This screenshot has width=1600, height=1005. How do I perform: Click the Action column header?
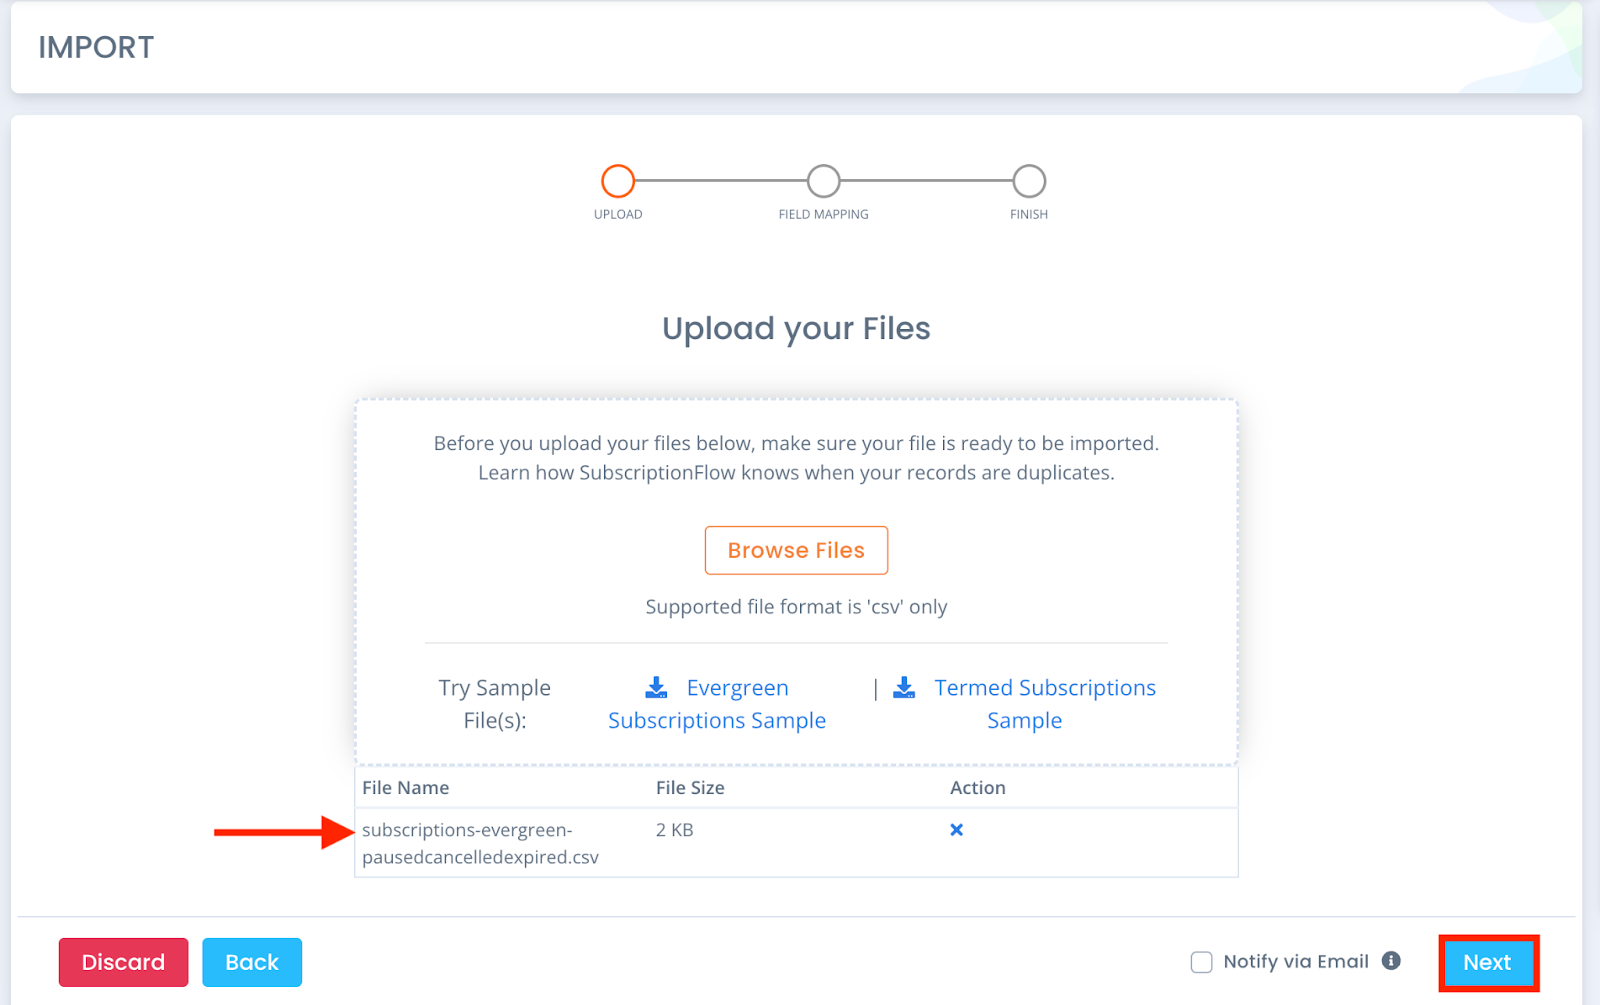click(978, 788)
